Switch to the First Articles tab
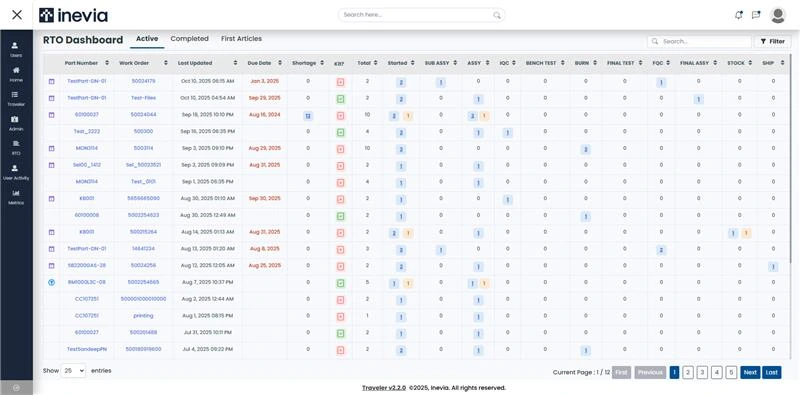The height and width of the screenshot is (395, 800). click(x=241, y=39)
